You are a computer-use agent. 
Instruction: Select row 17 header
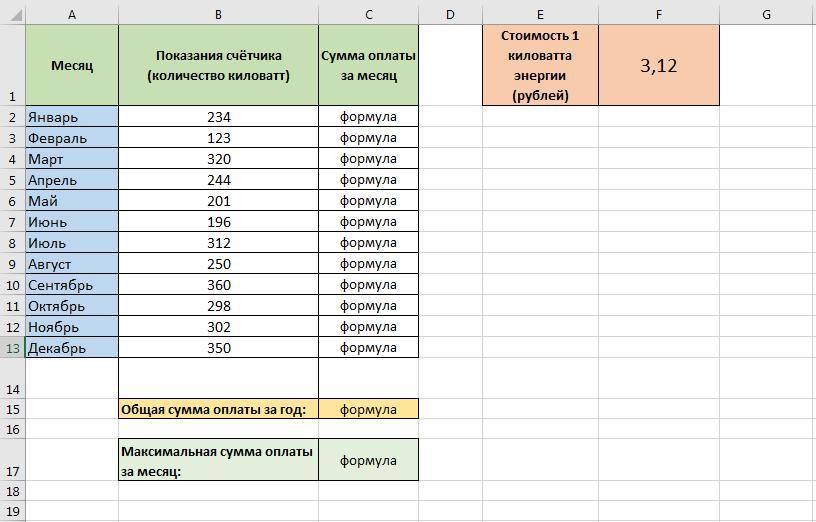pos(12,460)
